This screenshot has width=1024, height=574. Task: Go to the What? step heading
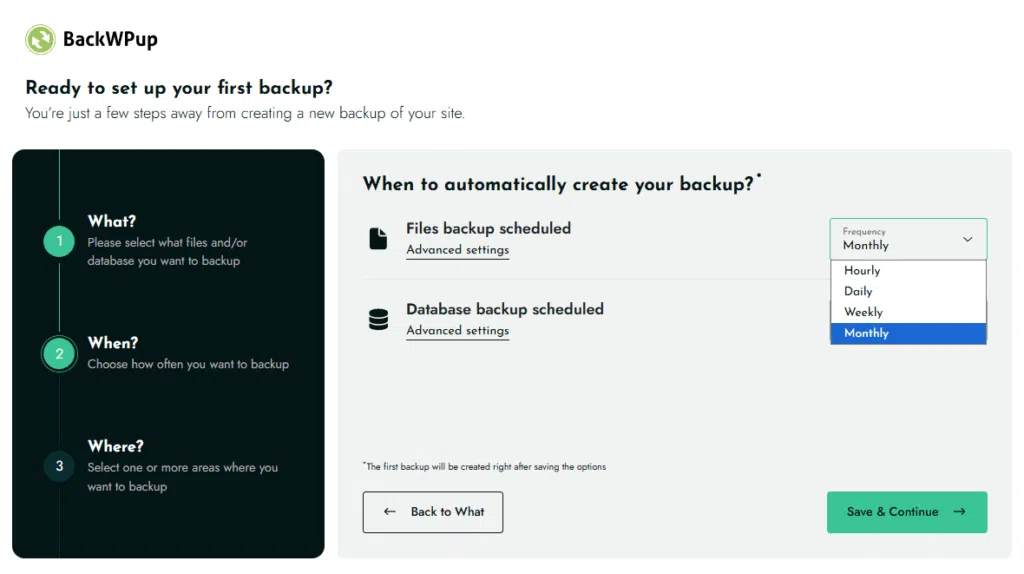click(x=111, y=221)
